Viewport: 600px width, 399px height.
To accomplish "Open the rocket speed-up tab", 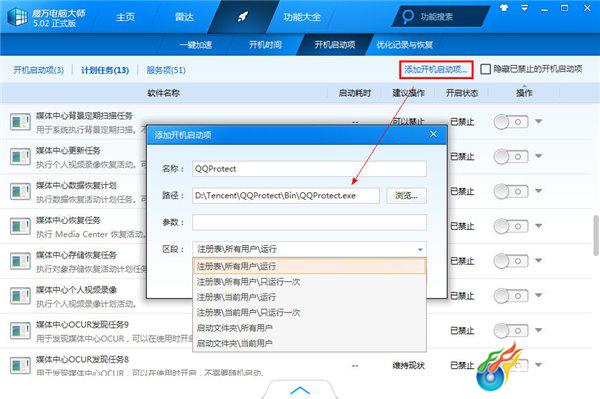I will [x=243, y=16].
